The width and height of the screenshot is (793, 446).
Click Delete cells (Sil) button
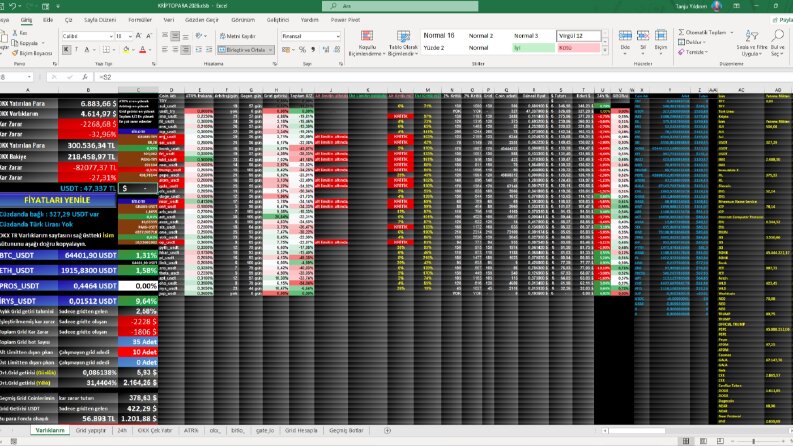click(x=643, y=40)
